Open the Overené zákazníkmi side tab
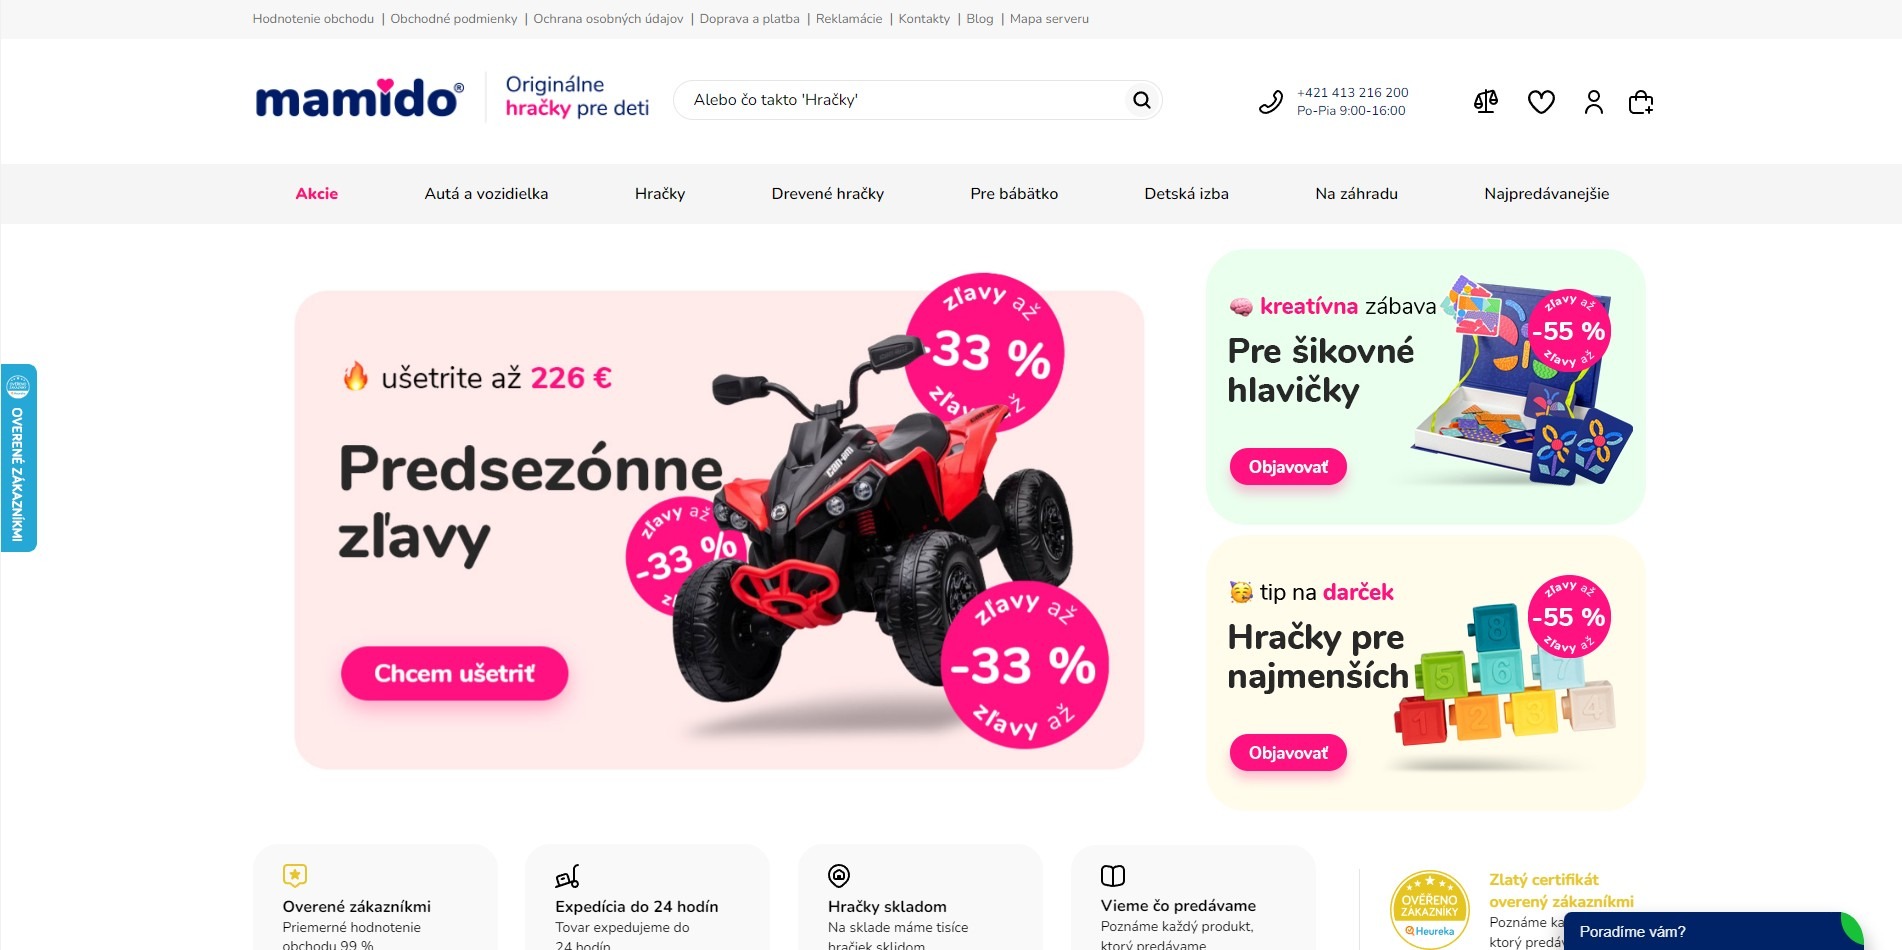Screen dimensions: 1902x950 (x=18, y=458)
